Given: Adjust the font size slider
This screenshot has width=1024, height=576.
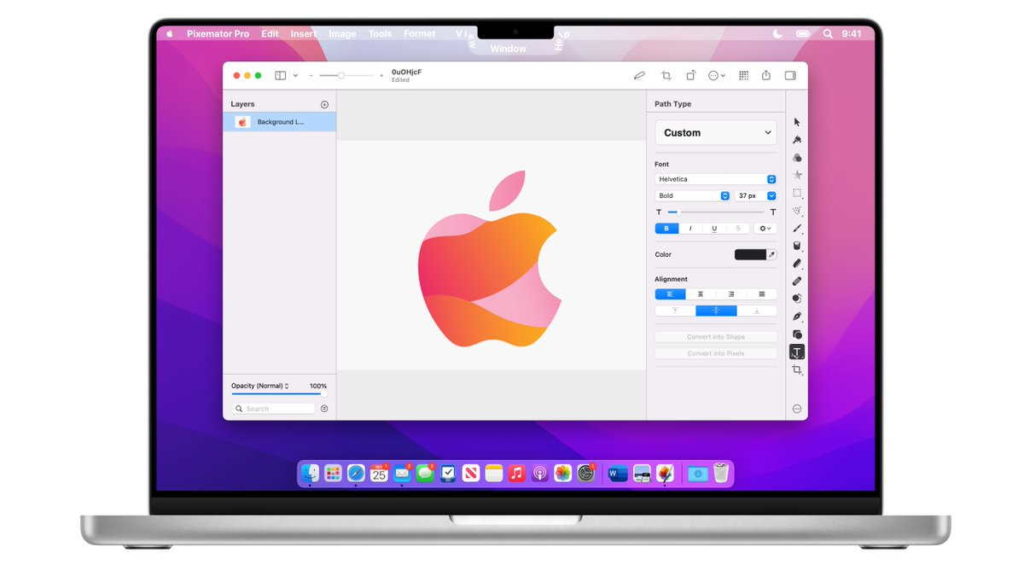Looking at the screenshot, I should (x=716, y=212).
